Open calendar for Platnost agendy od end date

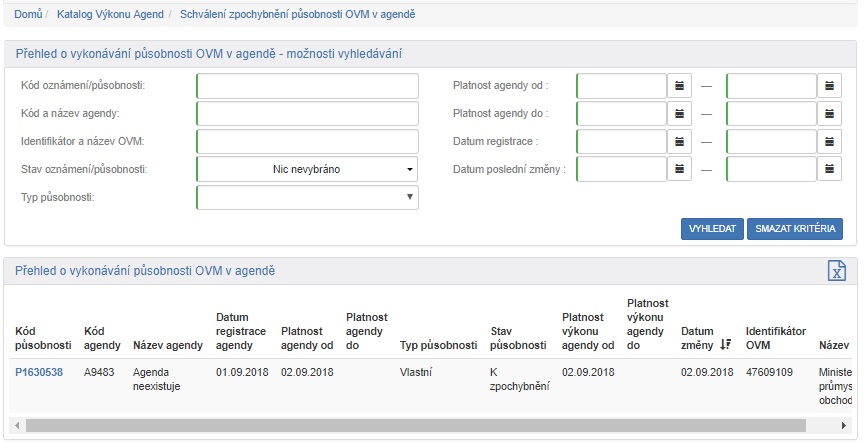point(830,86)
